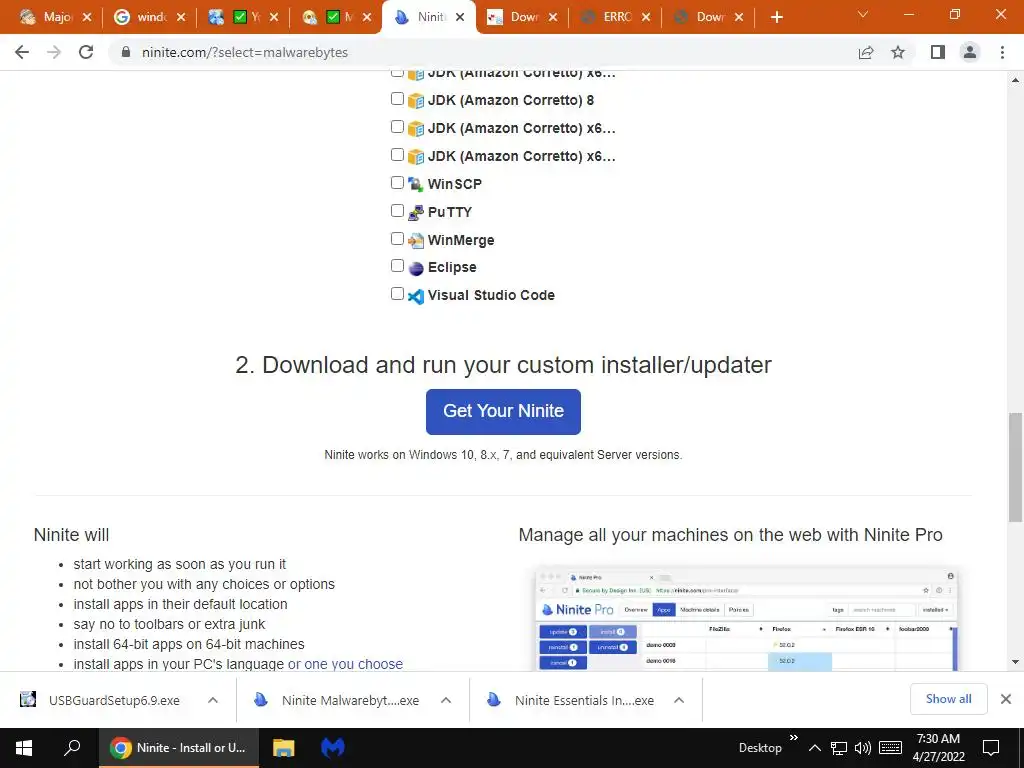Click the Eclipse app icon
1024x768 pixels.
pyautogui.click(x=415, y=268)
